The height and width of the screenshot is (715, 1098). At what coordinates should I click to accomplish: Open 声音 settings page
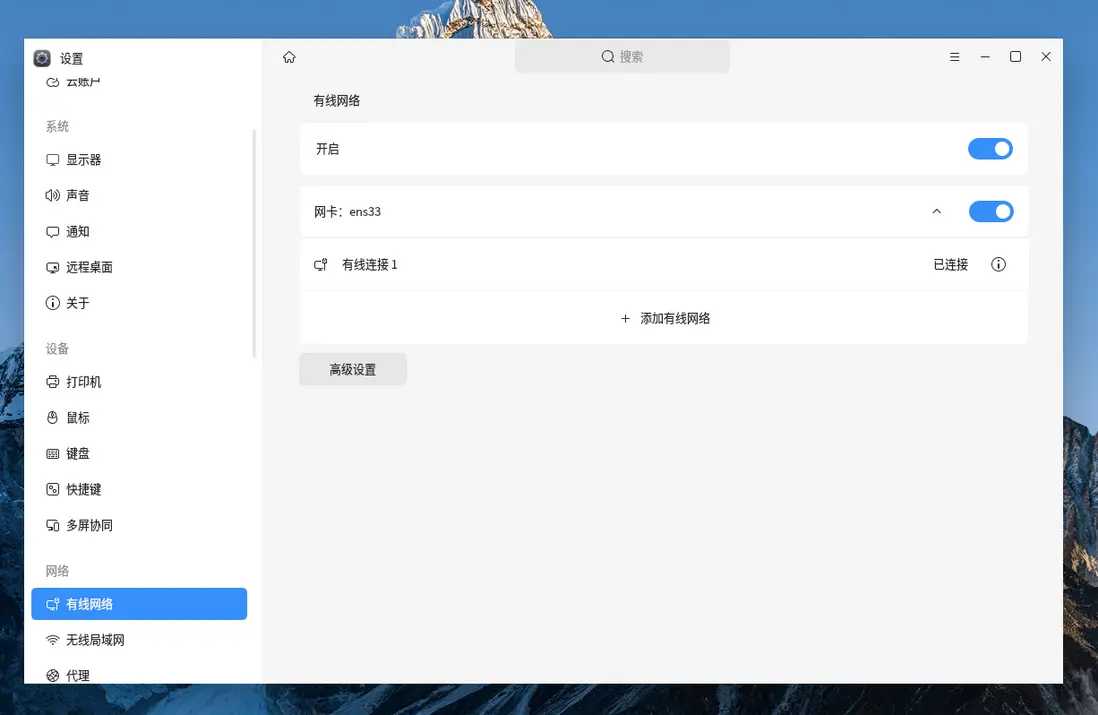tap(139, 195)
